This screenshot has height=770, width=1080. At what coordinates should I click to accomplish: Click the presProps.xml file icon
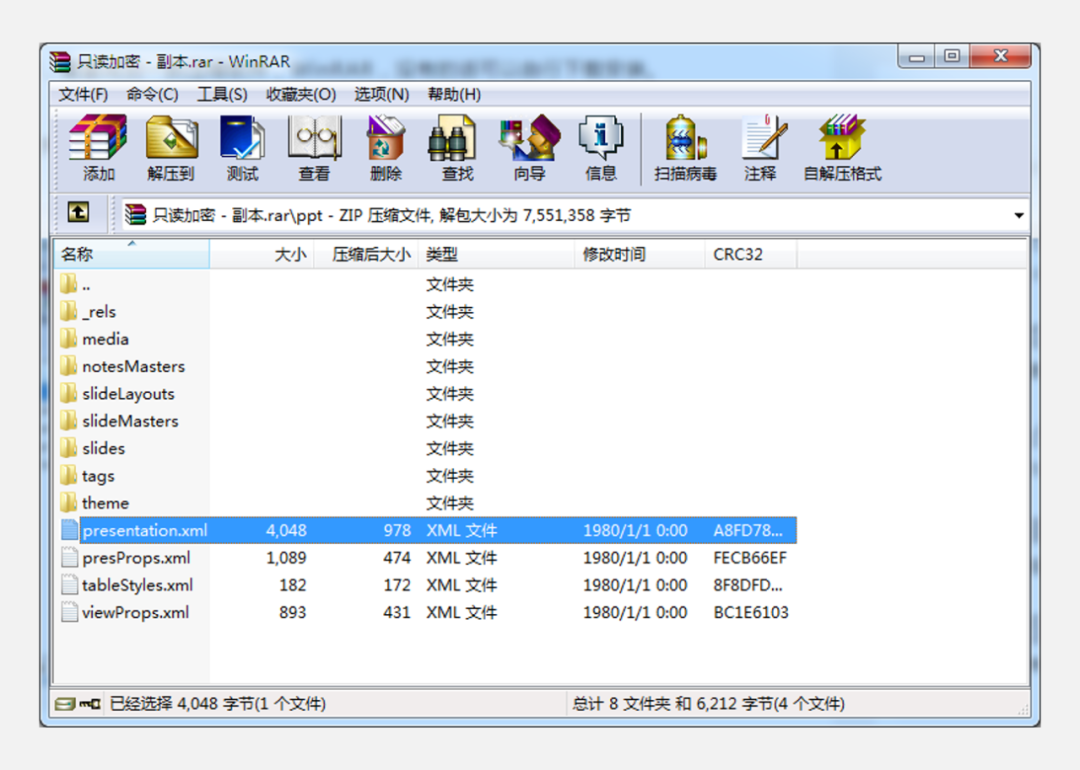pos(69,557)
